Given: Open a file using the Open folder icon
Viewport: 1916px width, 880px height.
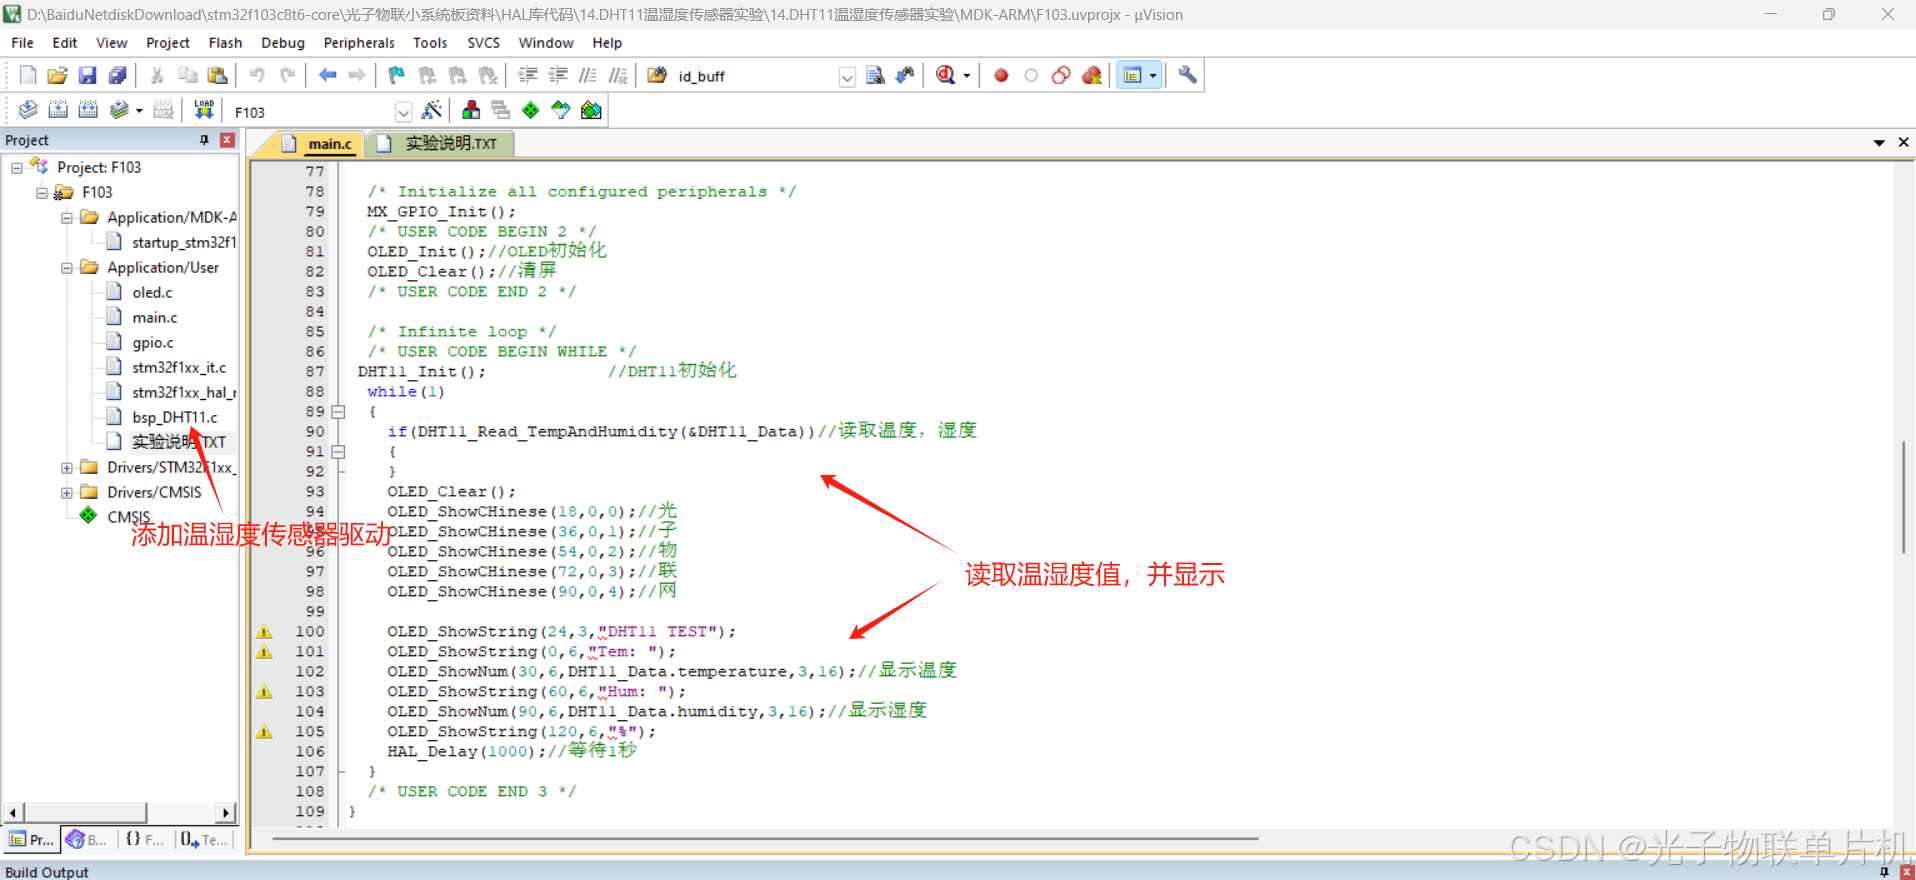Looking at the screenshot, I should [x=58, y=75].
